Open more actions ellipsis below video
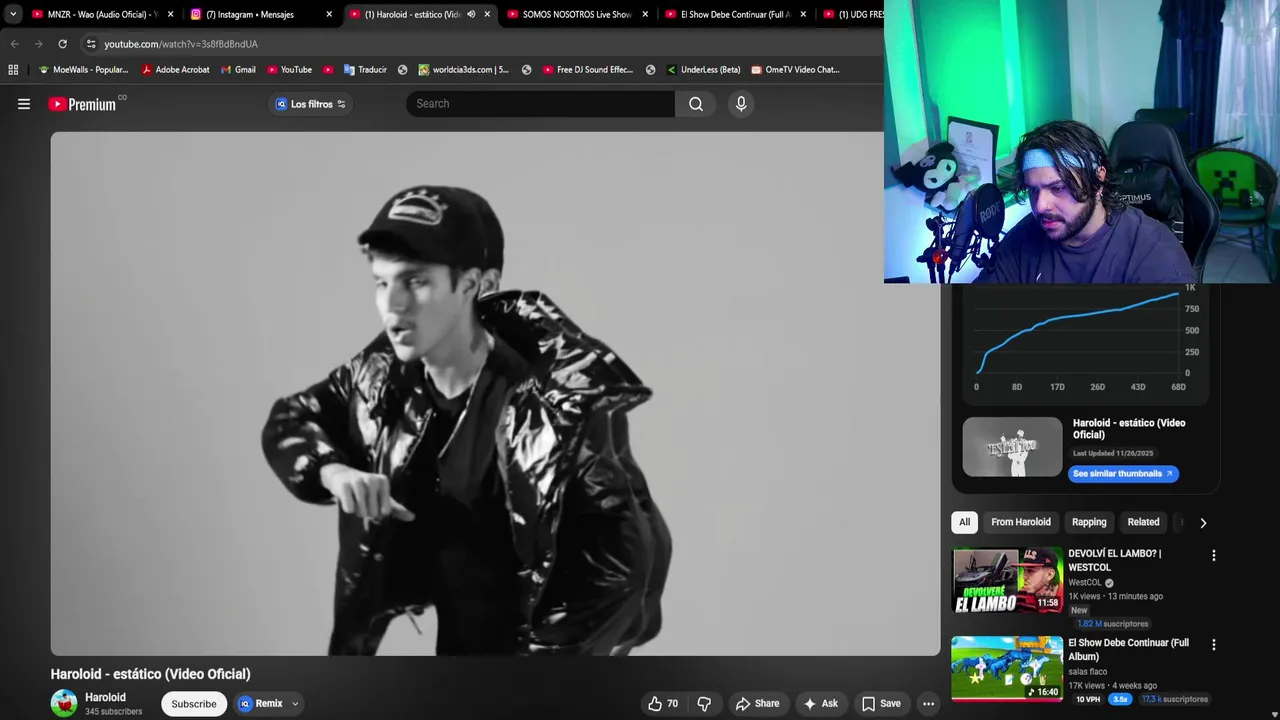Image resolution: width=1280 pixels, height=720 pixels. point(928,704)
